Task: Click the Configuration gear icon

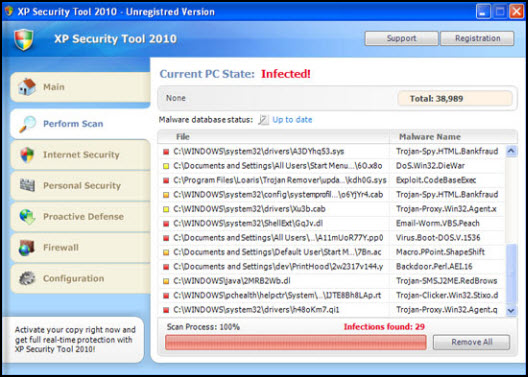Action: point(27,279)
